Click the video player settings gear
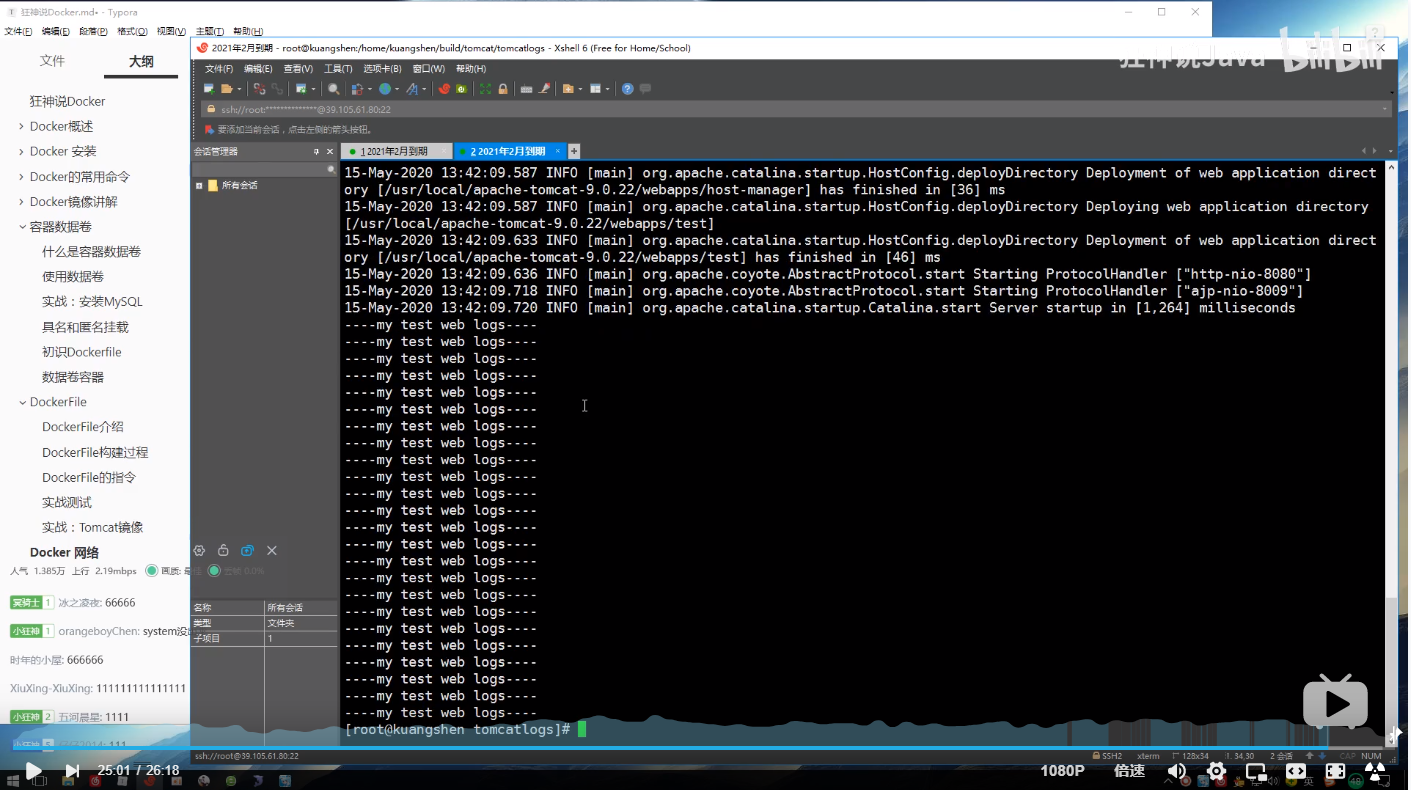Image resolution: width=1411 pixels, height=790 pixels. tap(1216, 771)
